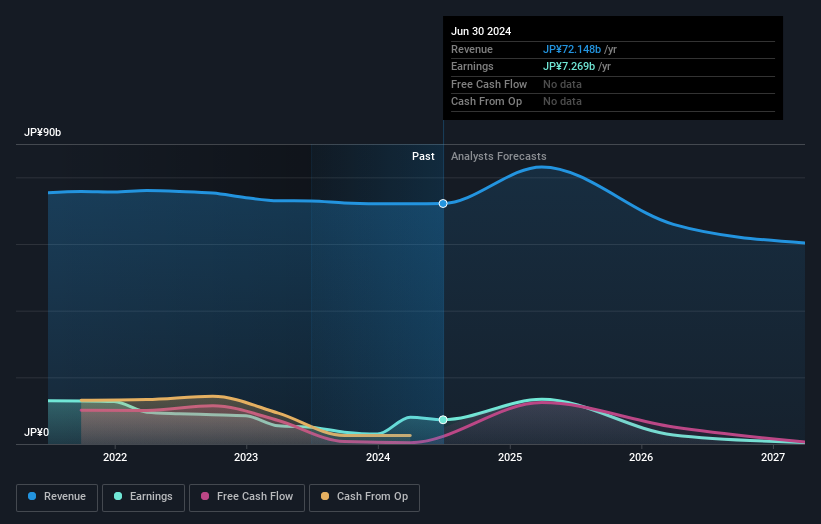Click No data beside Cash From Op
Viewport: 821px width, 524px height.
click(x=562, y=102)
